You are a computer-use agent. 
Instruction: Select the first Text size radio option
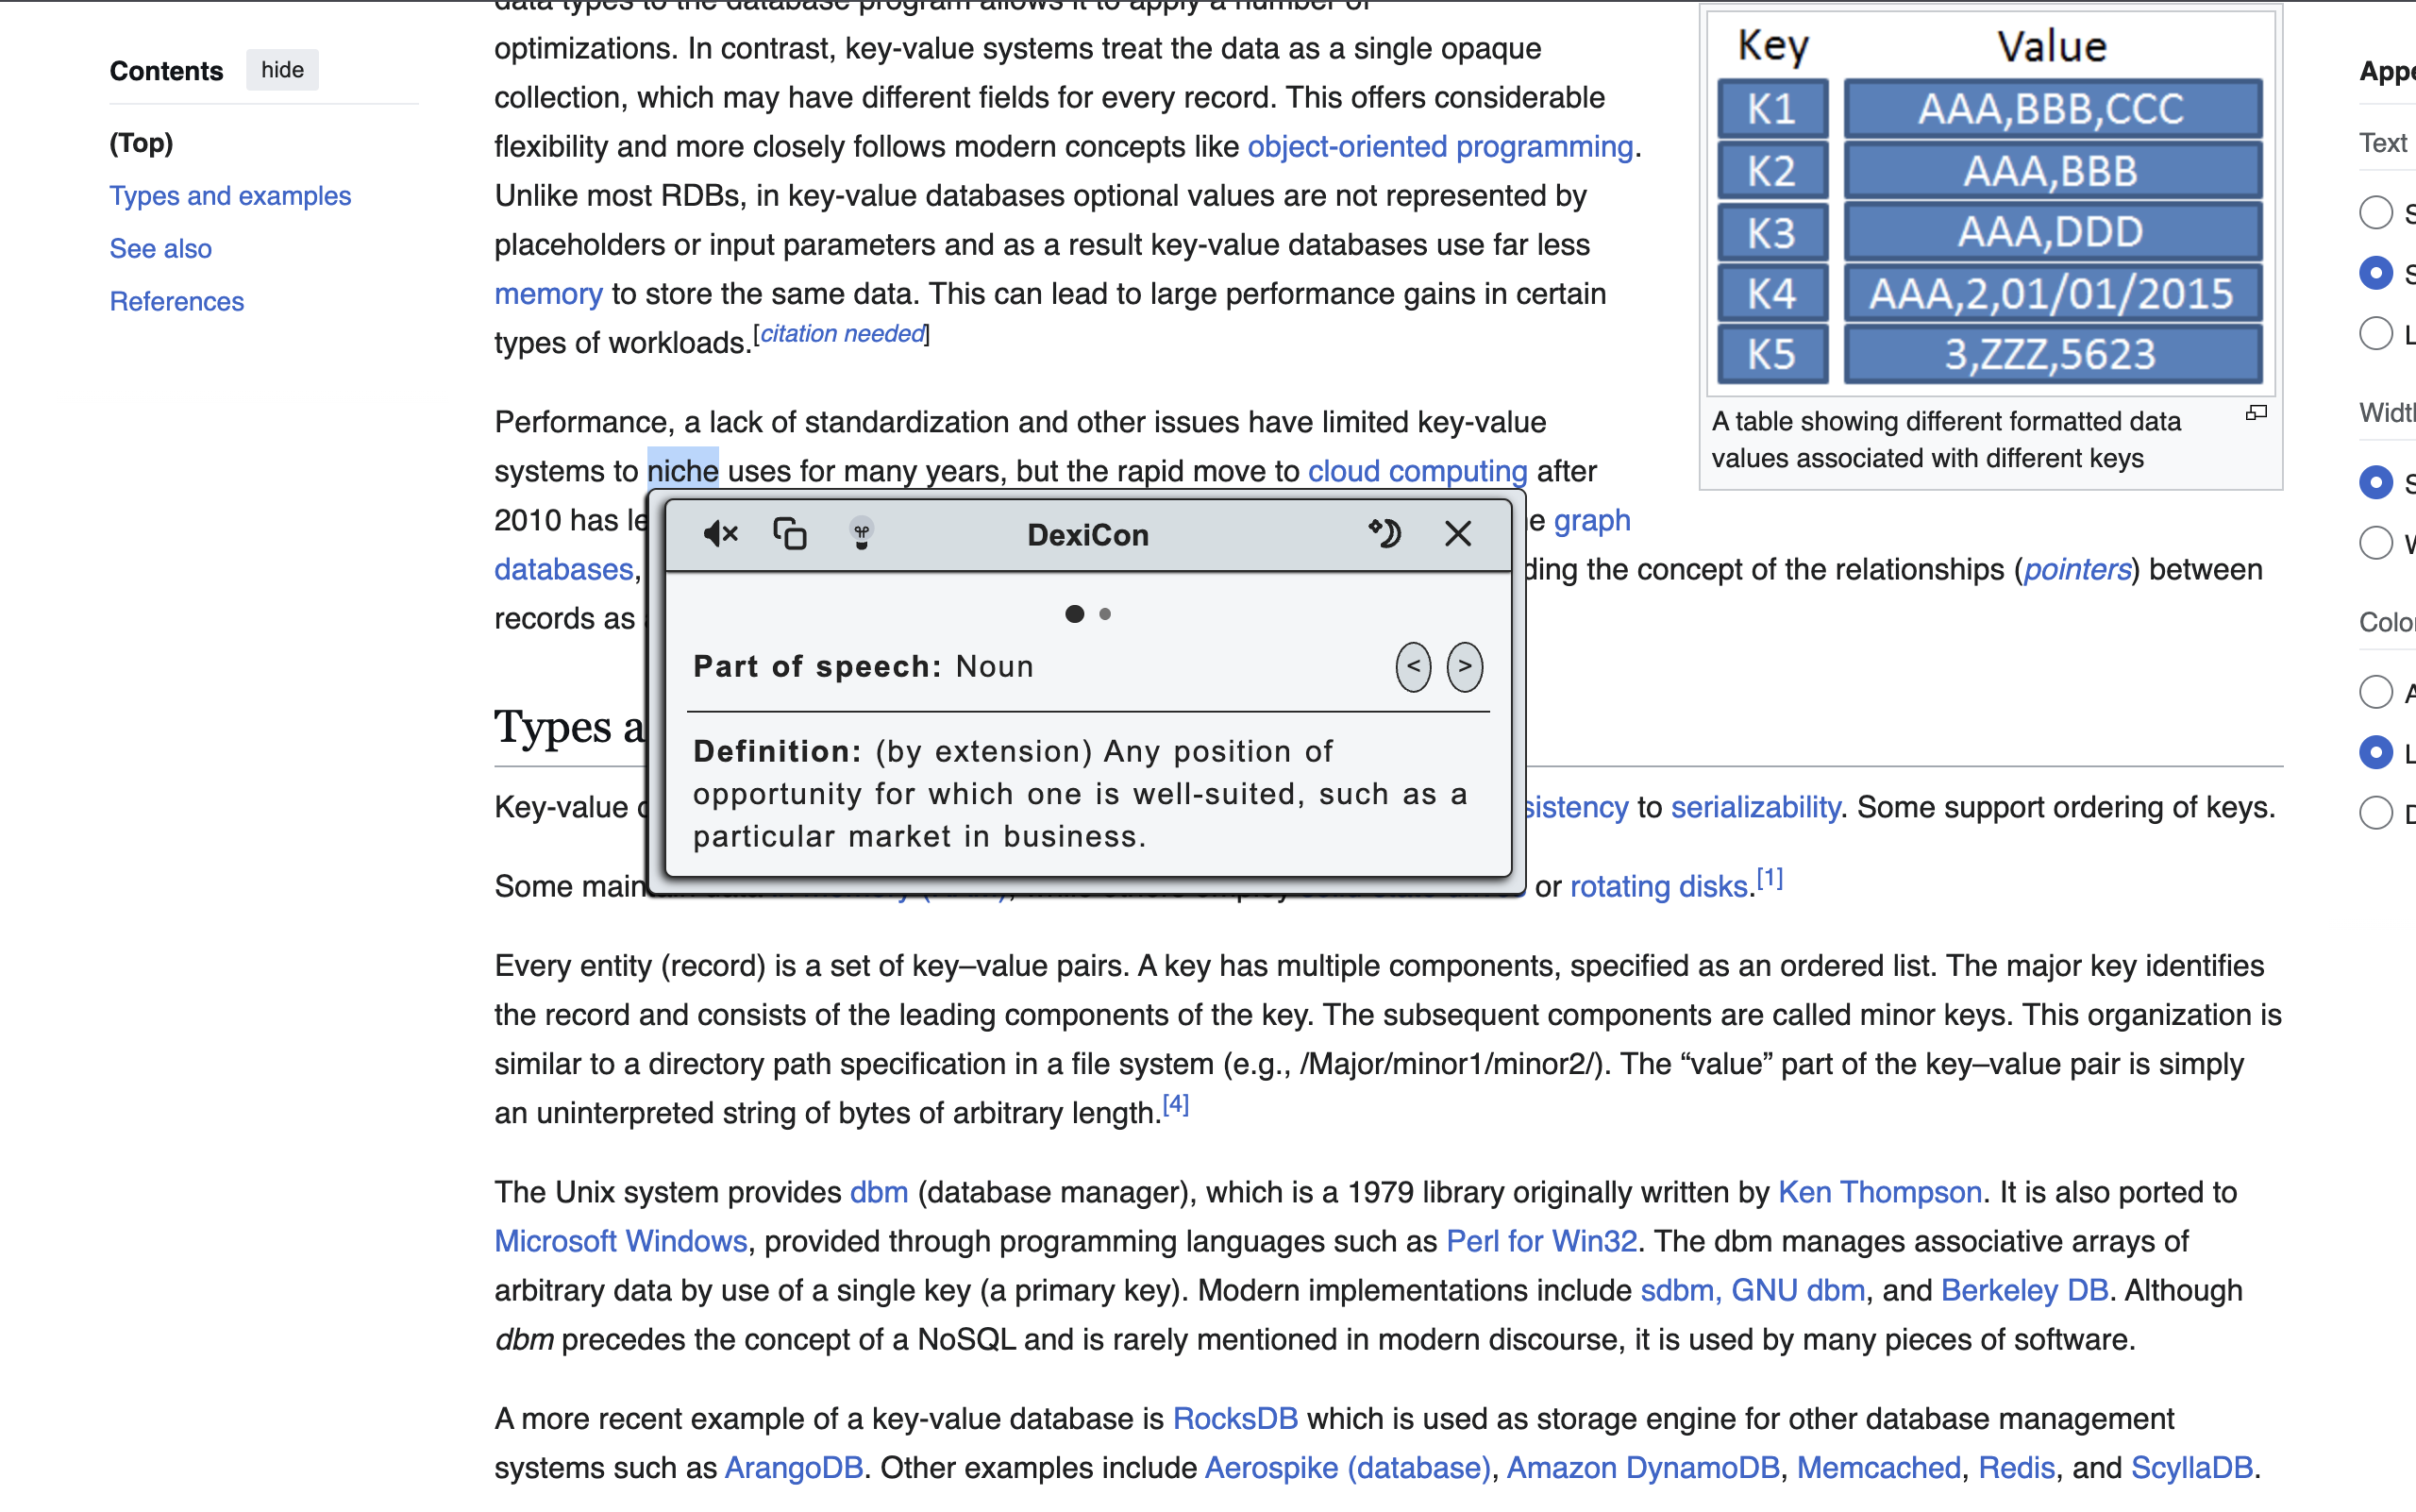point(2375,212)
